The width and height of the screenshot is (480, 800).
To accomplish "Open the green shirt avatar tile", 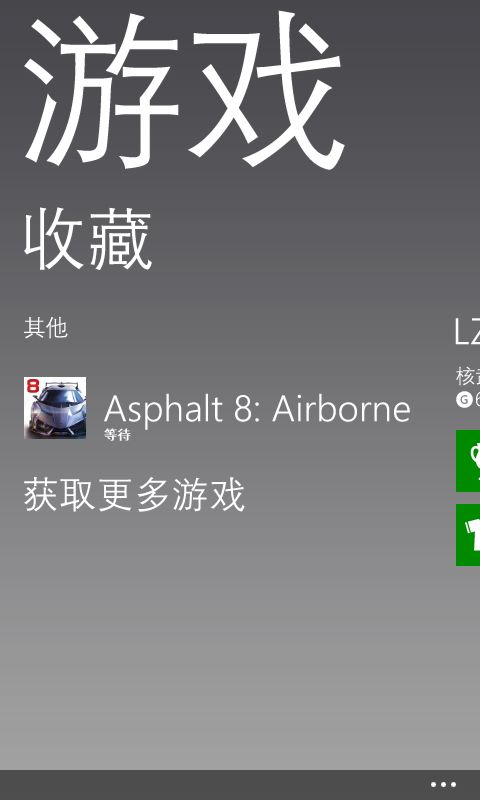I will 468,535.
